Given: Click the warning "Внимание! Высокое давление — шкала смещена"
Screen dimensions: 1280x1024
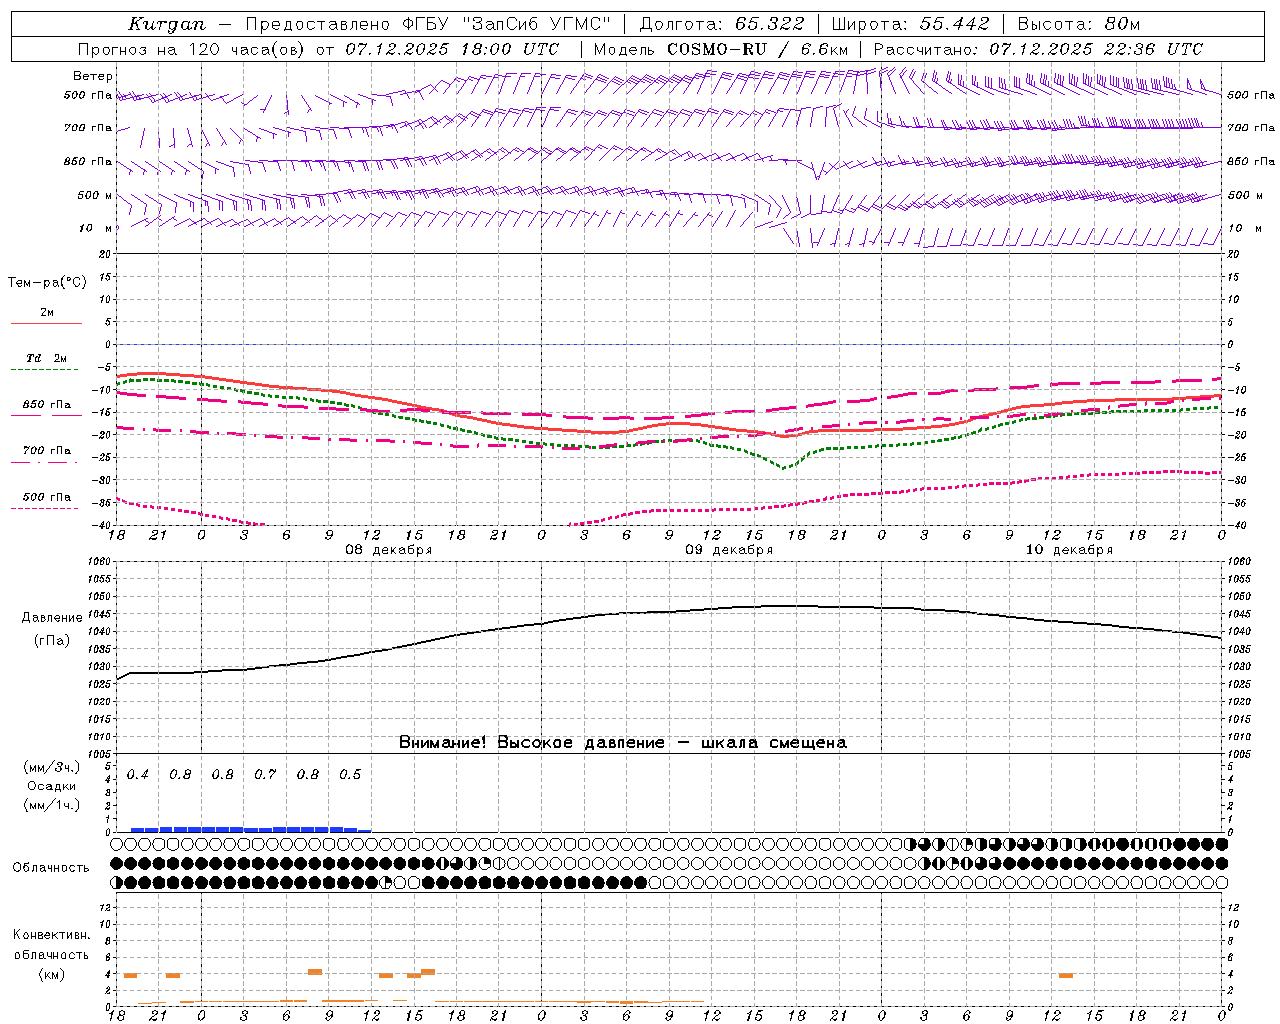Looking at the screenshot, I should pyautogui.click(x=623, y=742).
